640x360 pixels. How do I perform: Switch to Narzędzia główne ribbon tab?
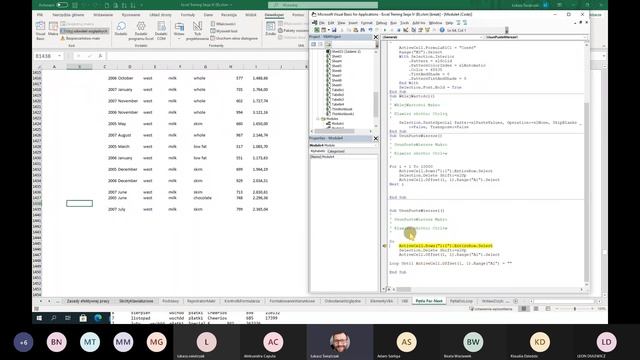[x=68, y=15]
